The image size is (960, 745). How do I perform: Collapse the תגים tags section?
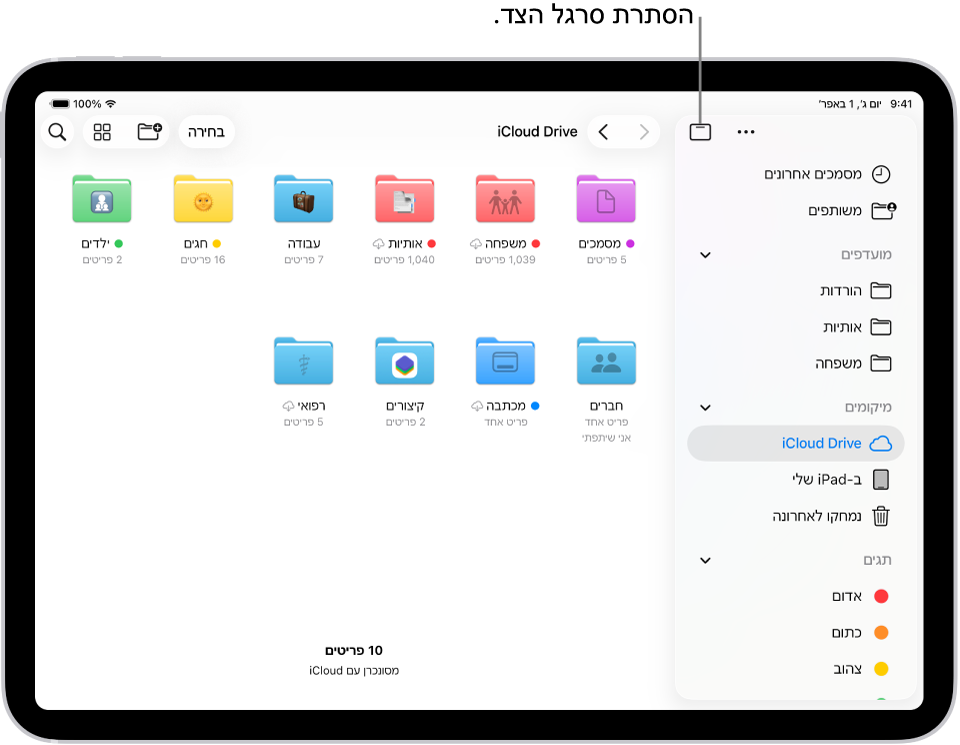[x=705, y=560]
